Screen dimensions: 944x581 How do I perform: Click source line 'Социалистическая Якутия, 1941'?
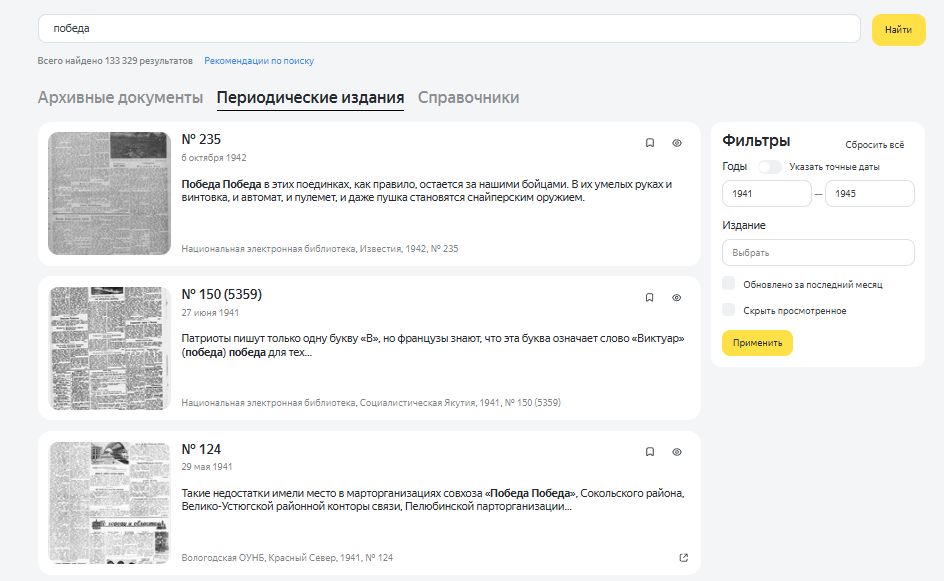pyautogui.click(x=430, y=402)
